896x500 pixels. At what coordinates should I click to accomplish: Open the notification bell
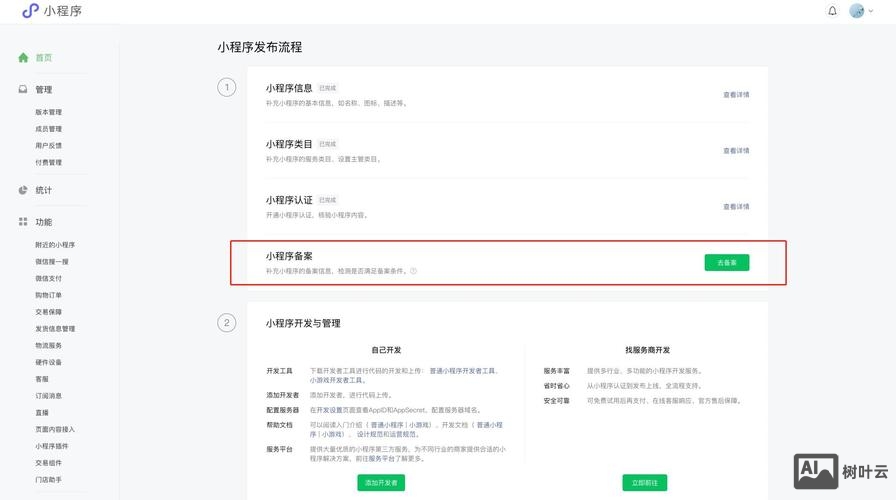coord(832,10)
